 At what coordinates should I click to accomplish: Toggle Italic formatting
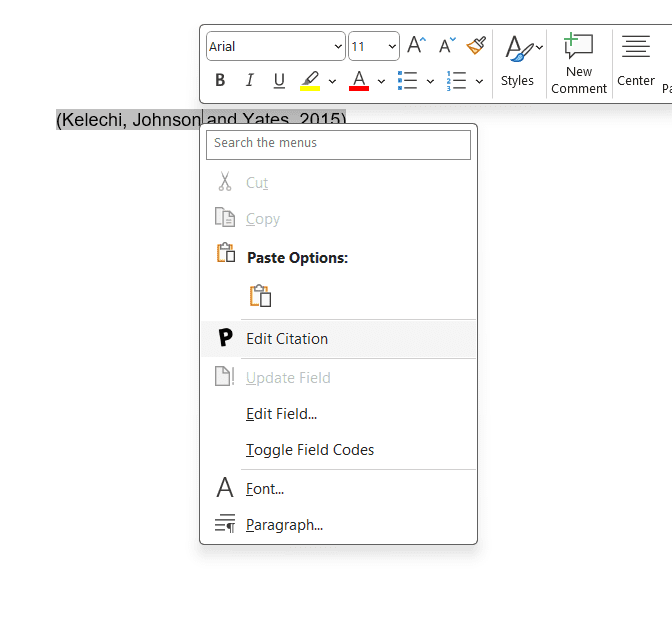250,81
